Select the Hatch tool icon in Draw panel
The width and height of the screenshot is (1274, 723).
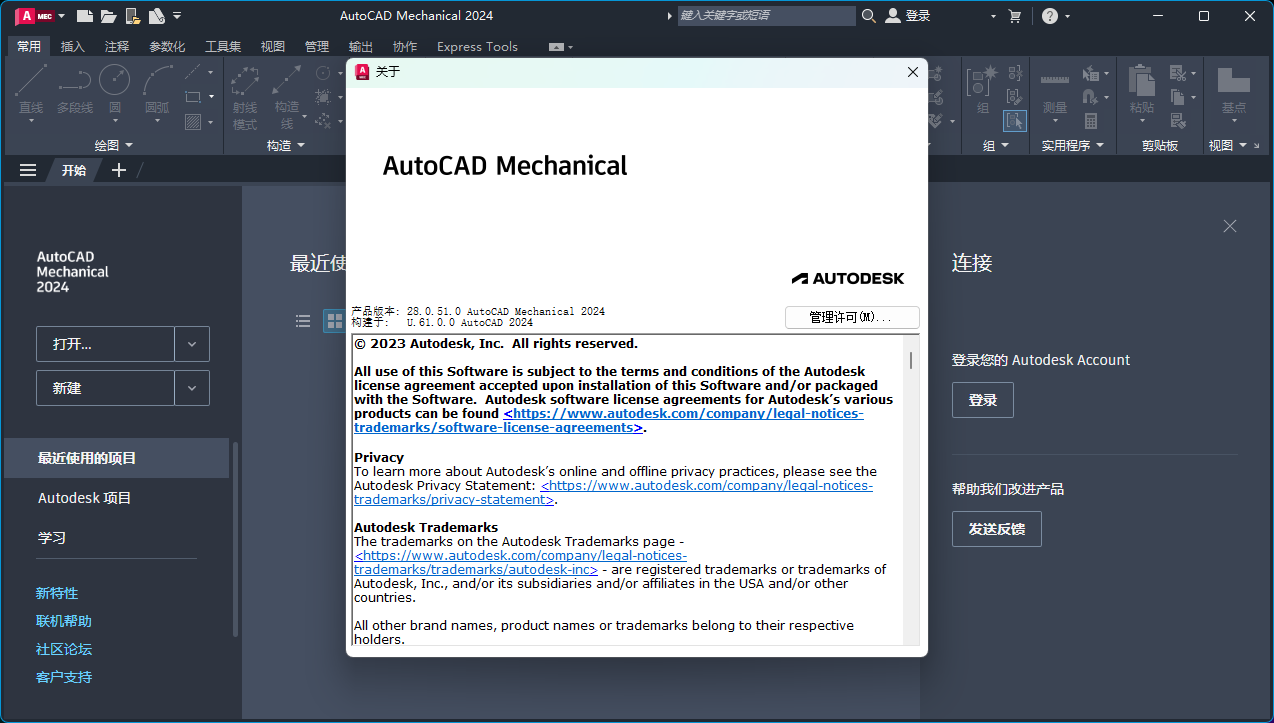point(192,122)
